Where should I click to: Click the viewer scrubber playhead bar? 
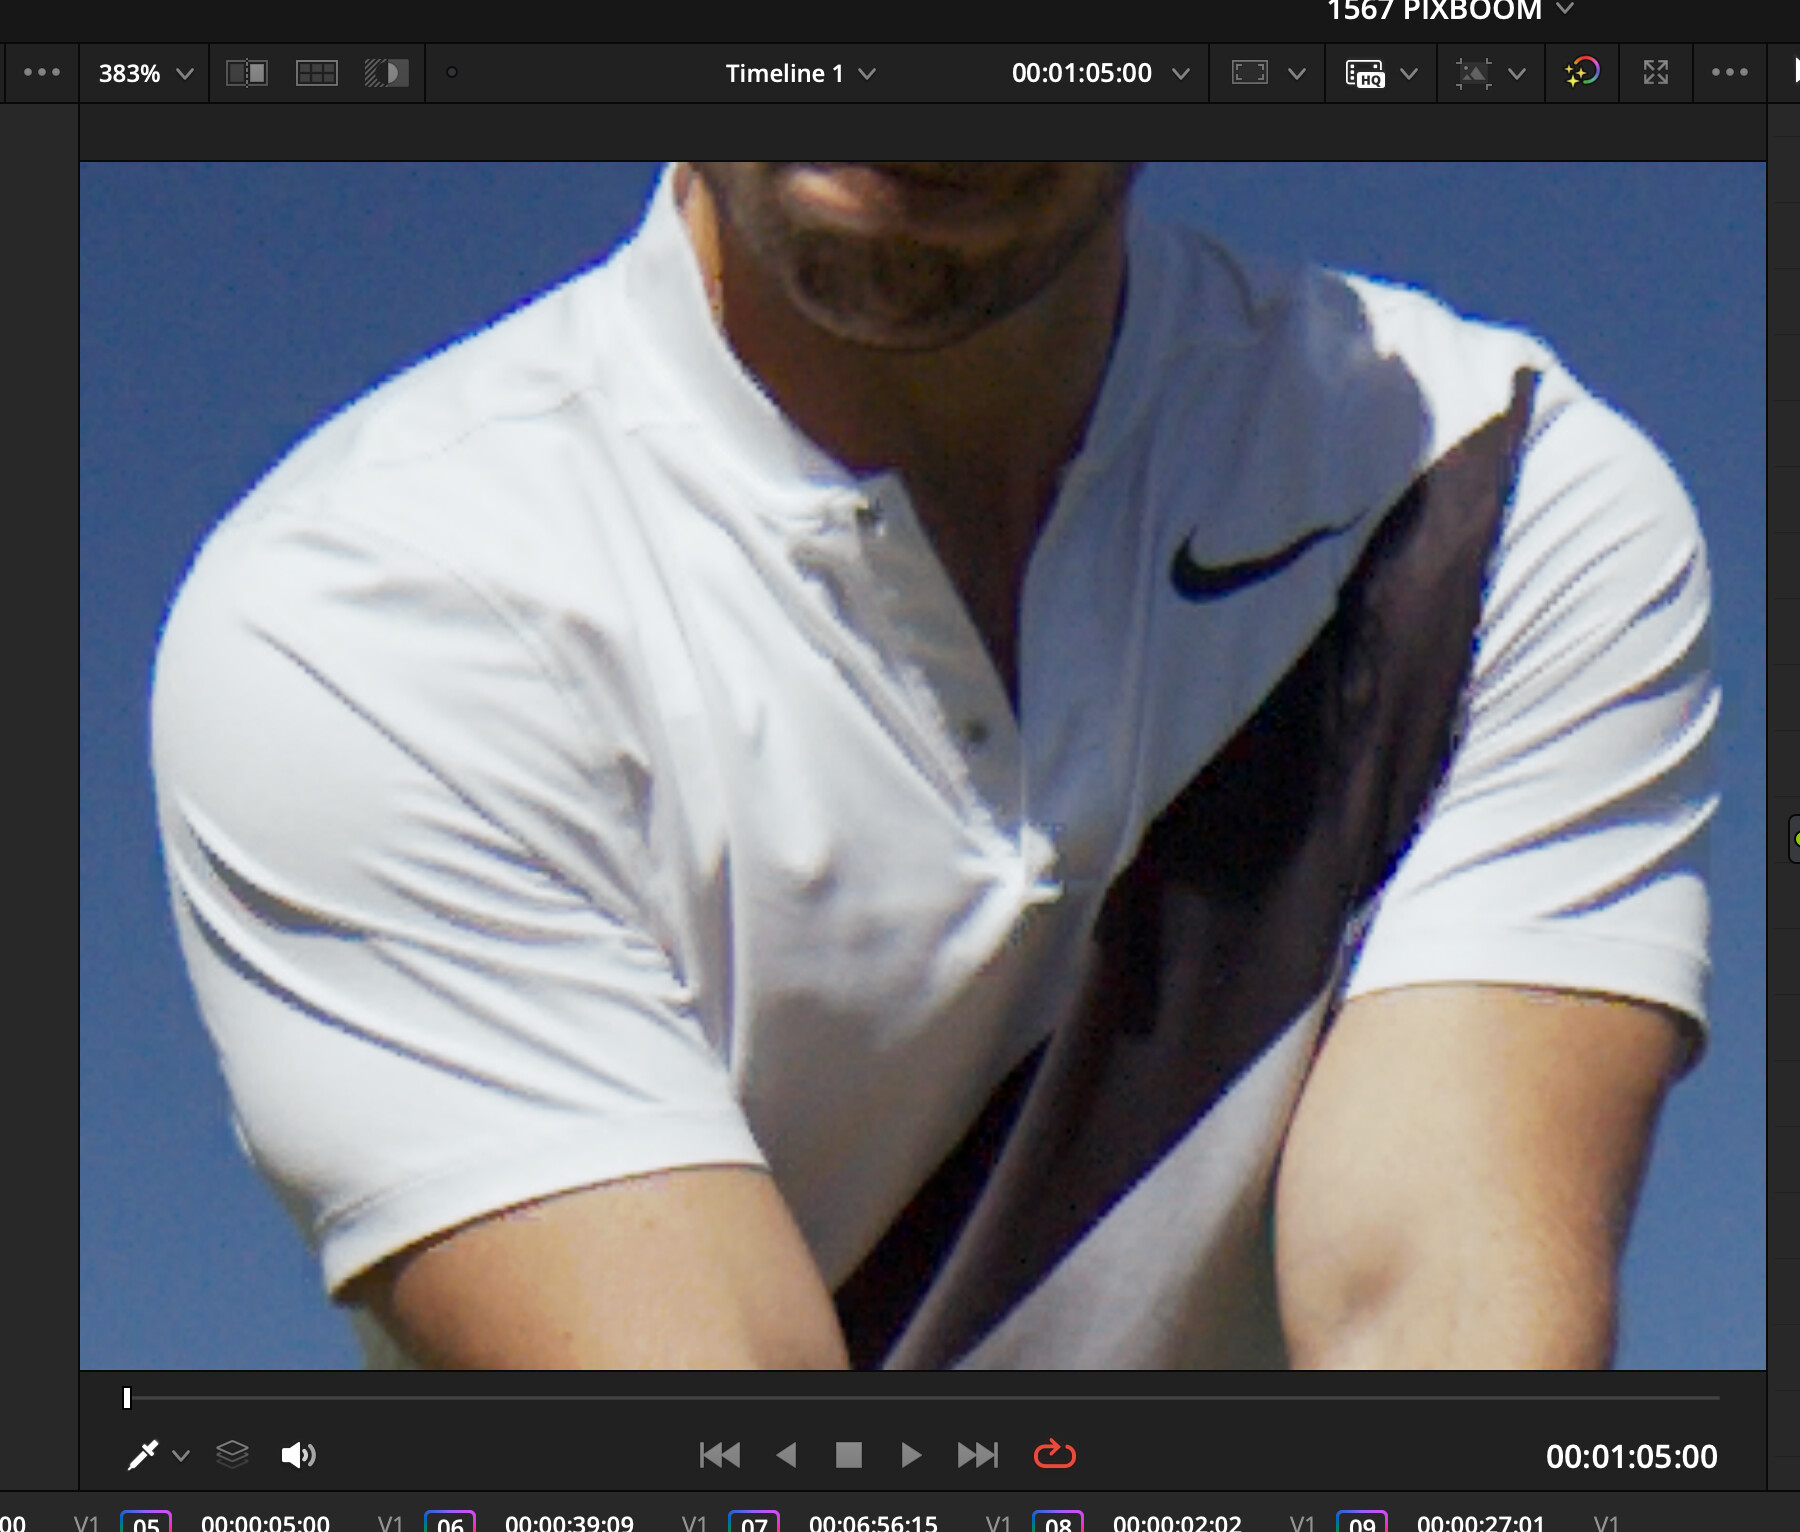pos(127,1397)
